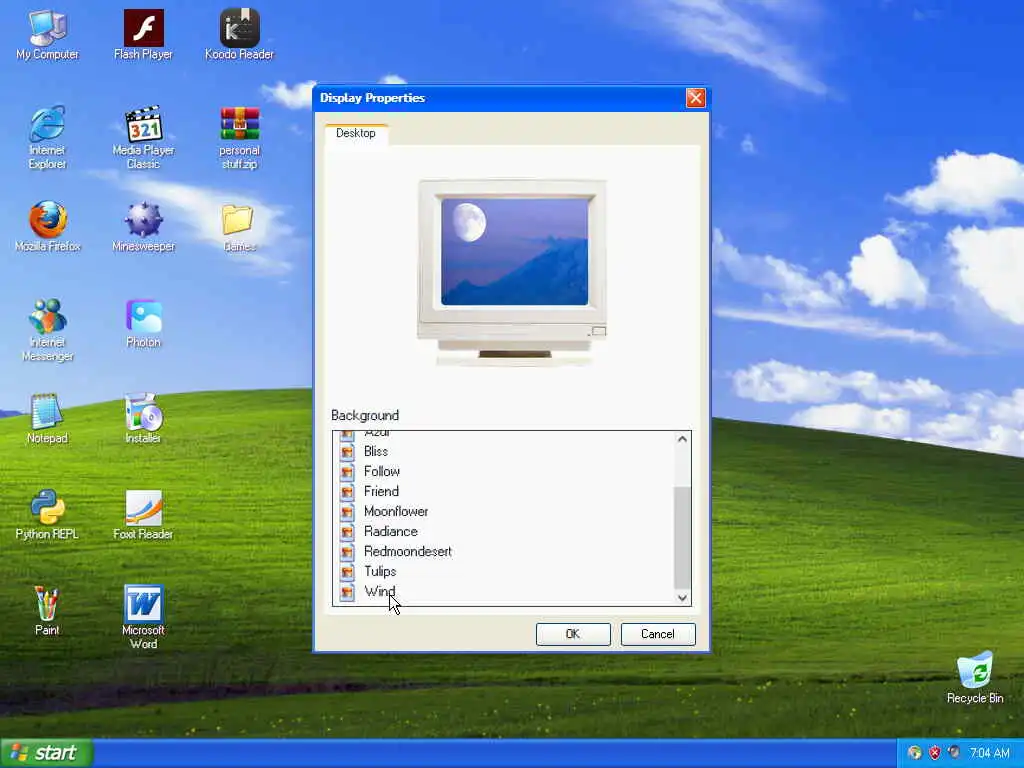This screenshot has width=1024, height=768.
Task: Select the Photon desktop shortcut
Action: pos(143,323)
